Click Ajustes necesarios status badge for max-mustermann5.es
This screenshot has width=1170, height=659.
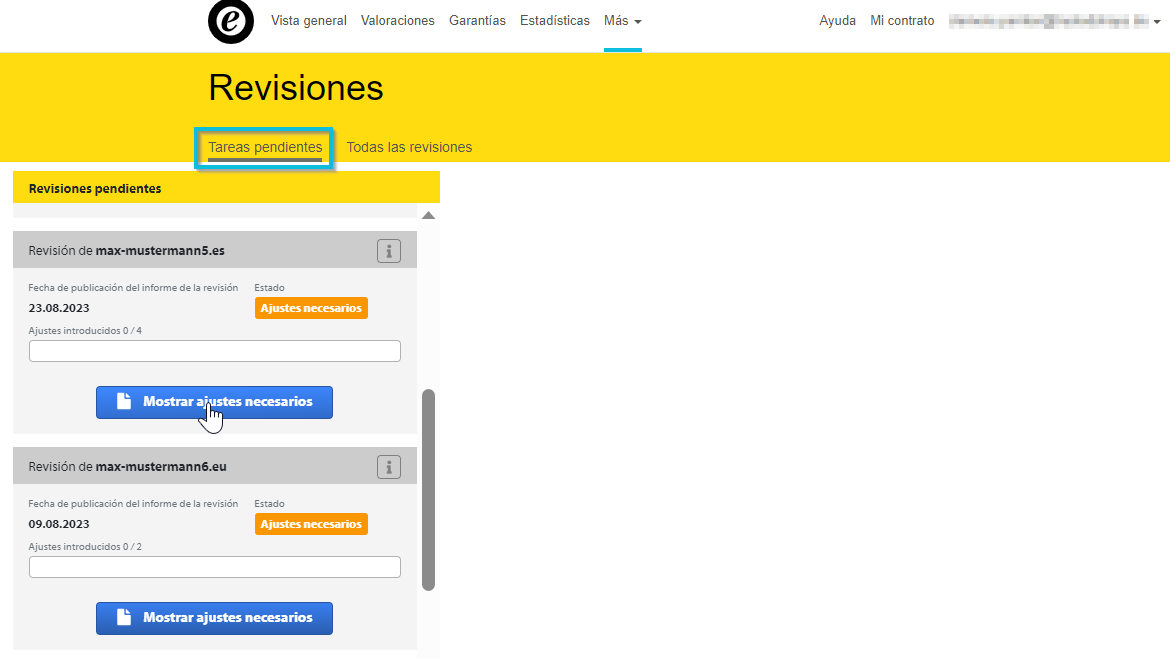(x=311, y=308)
